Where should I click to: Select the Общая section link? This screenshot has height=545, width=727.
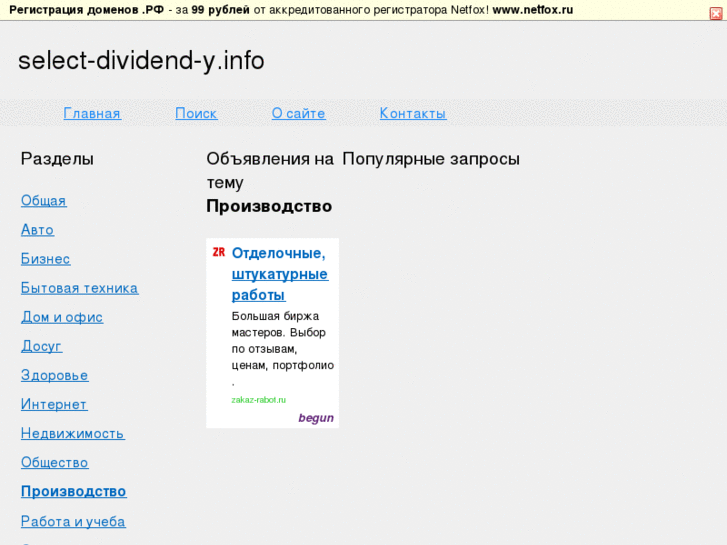pyautogui.click(x=44, y=200)
